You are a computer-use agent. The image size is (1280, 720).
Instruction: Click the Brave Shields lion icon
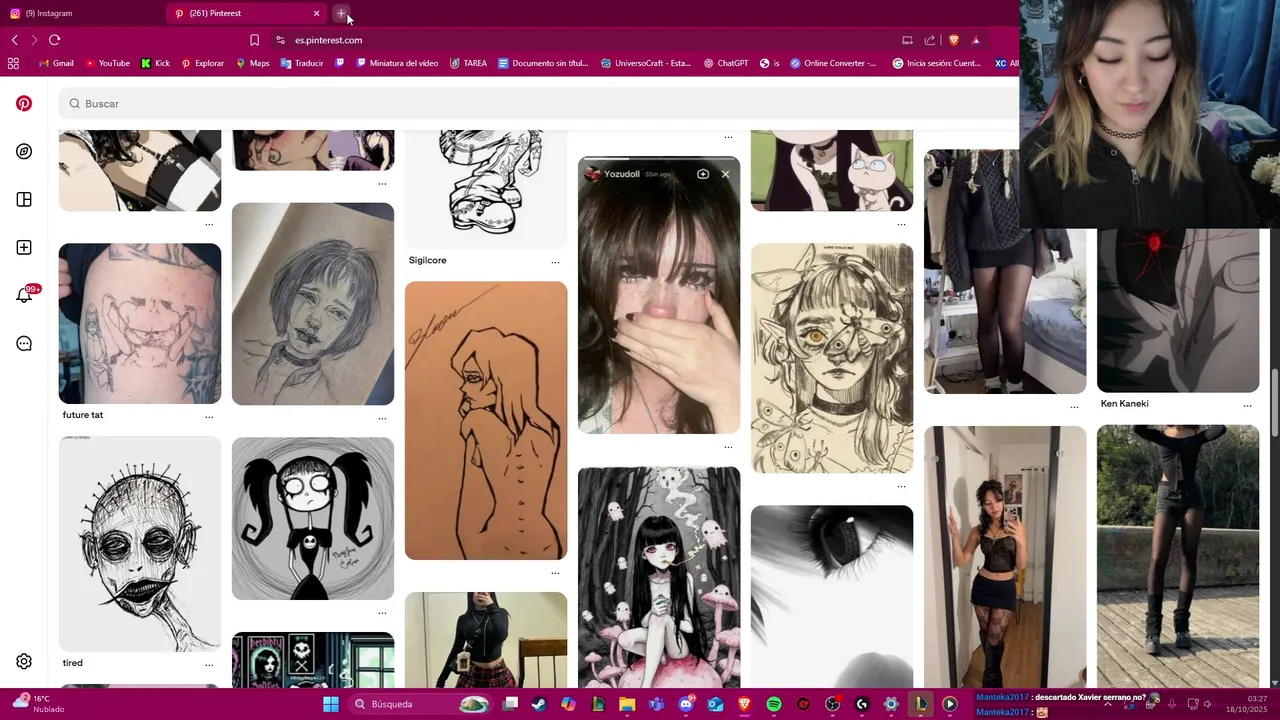953,40
